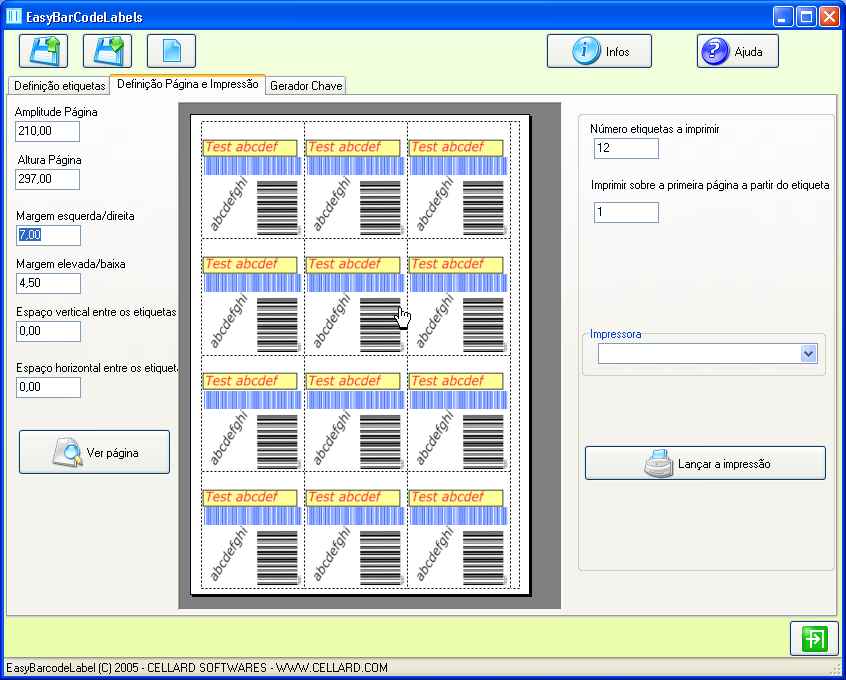This screenshot has width=846, height=680.
Task: Click the blank new document icon
Action: [171, 50]
